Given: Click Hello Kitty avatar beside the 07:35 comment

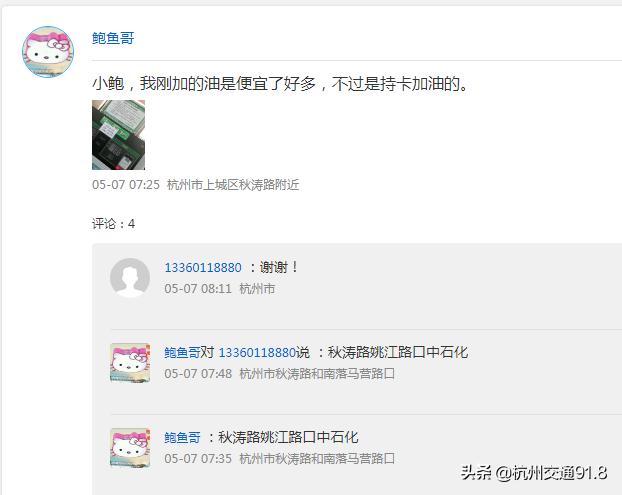Looking at the screenshot, I should coord(130,447).
